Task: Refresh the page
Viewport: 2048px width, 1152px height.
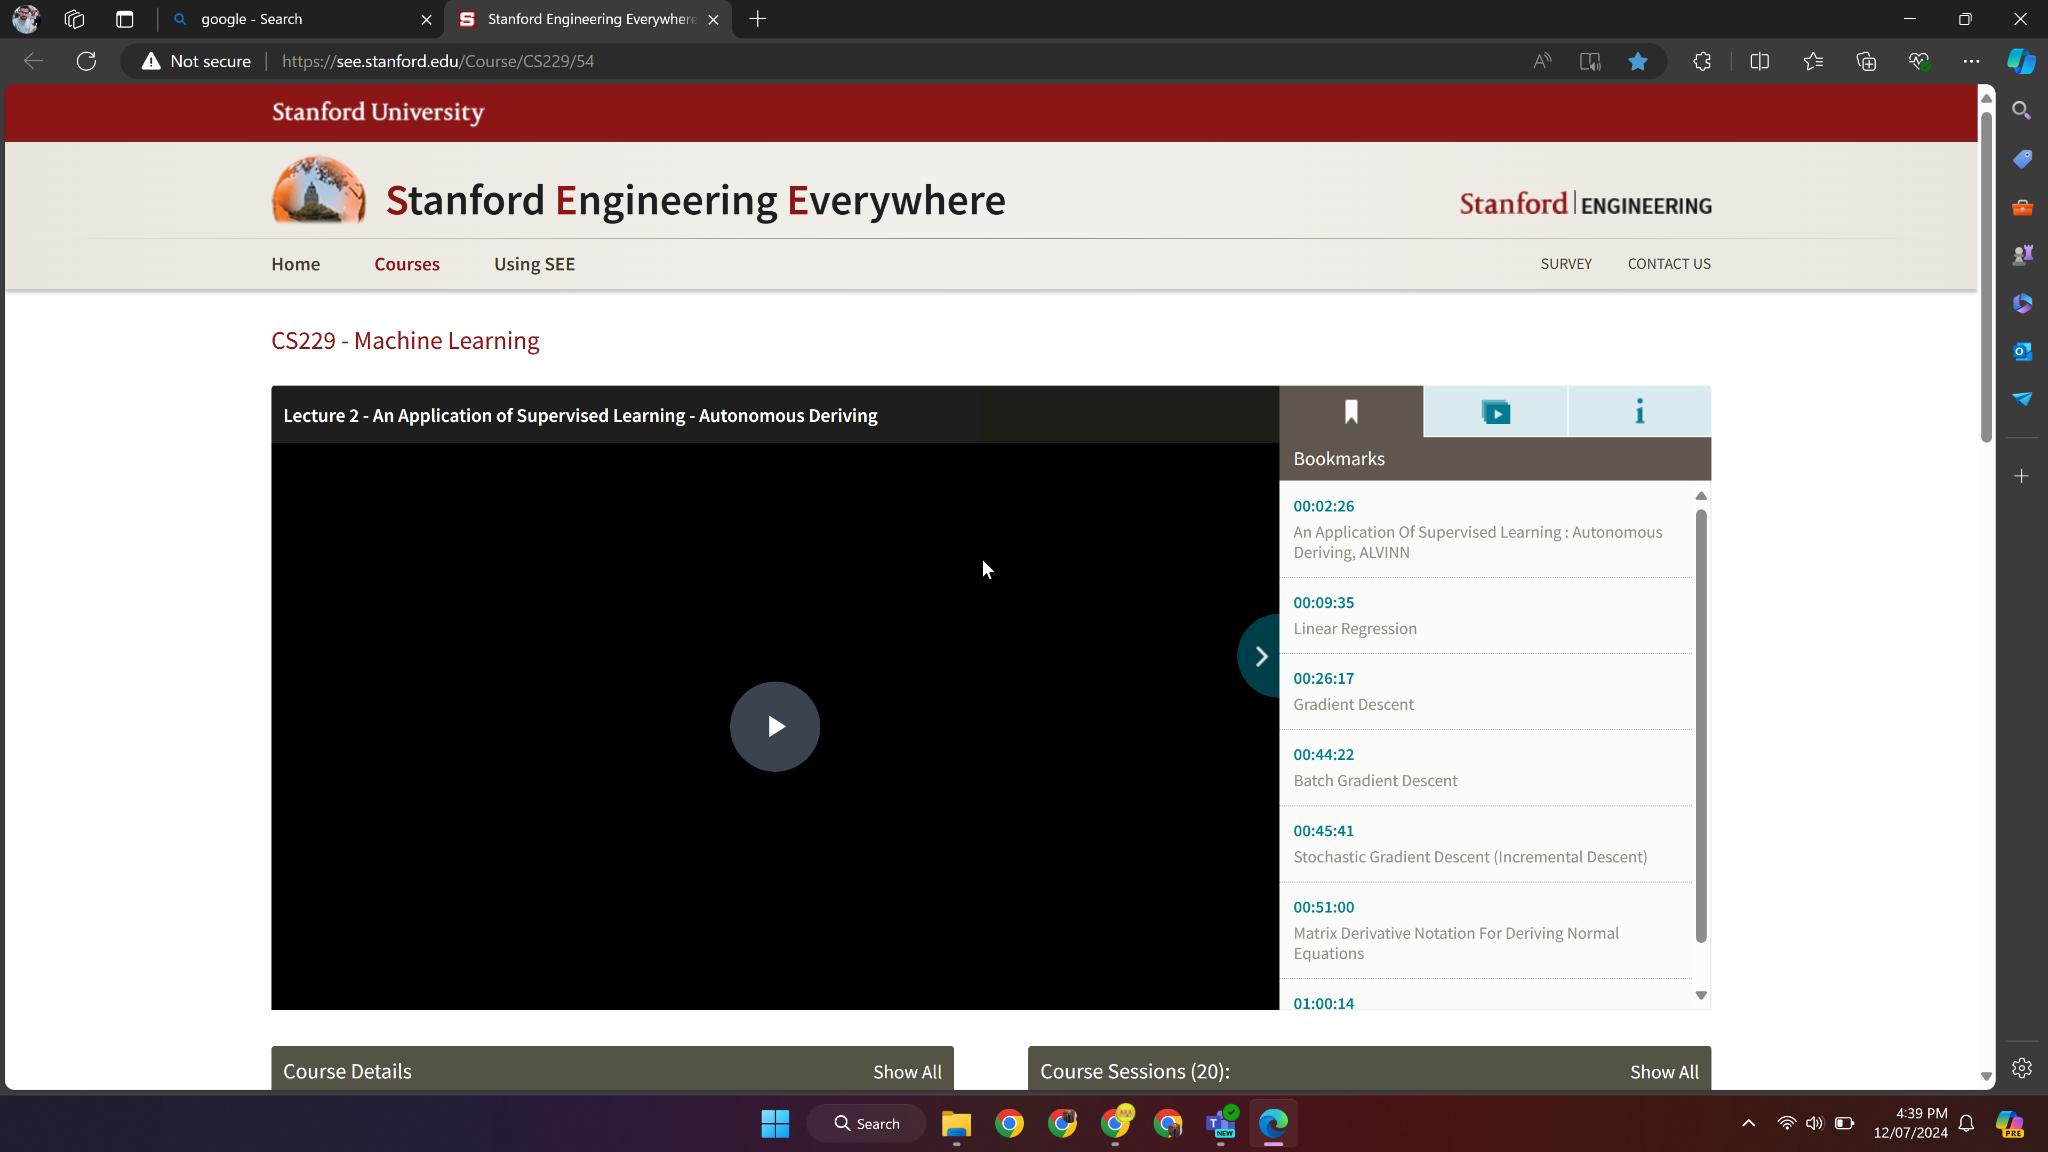Action: tap(86, 61)
